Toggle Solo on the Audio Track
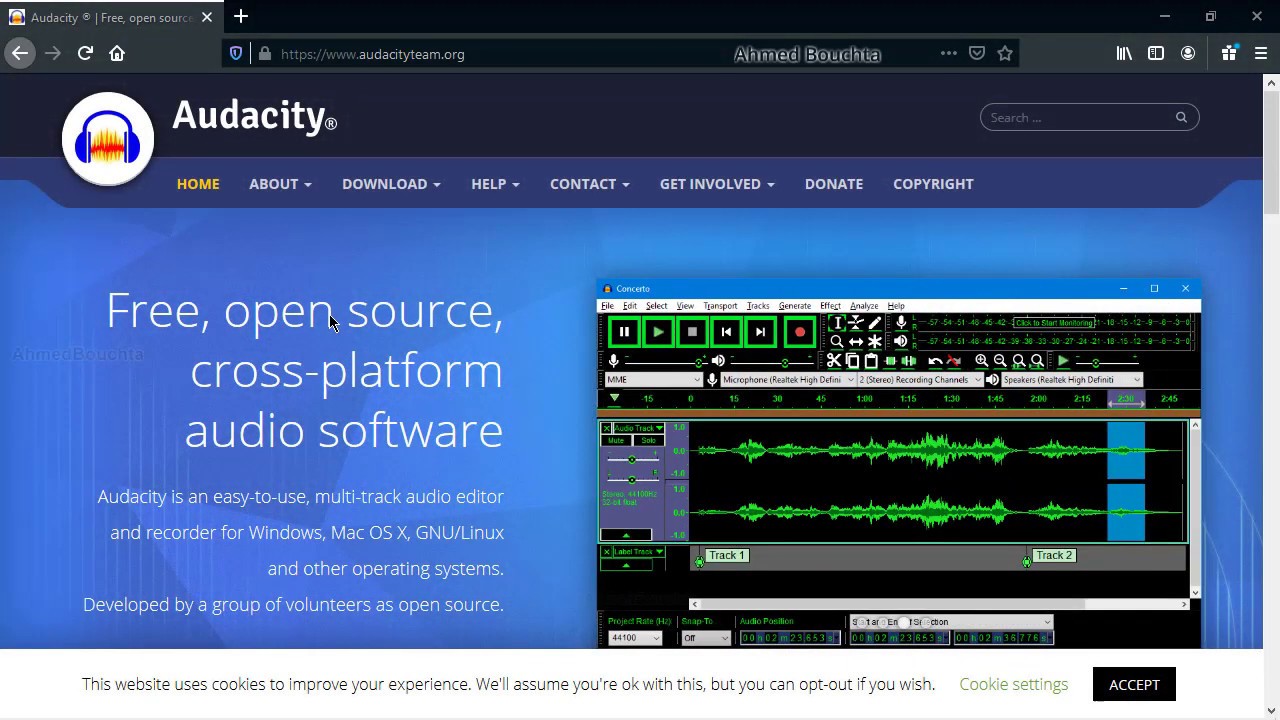Screen dimensions: 1280x720 [x=648, y=441]
